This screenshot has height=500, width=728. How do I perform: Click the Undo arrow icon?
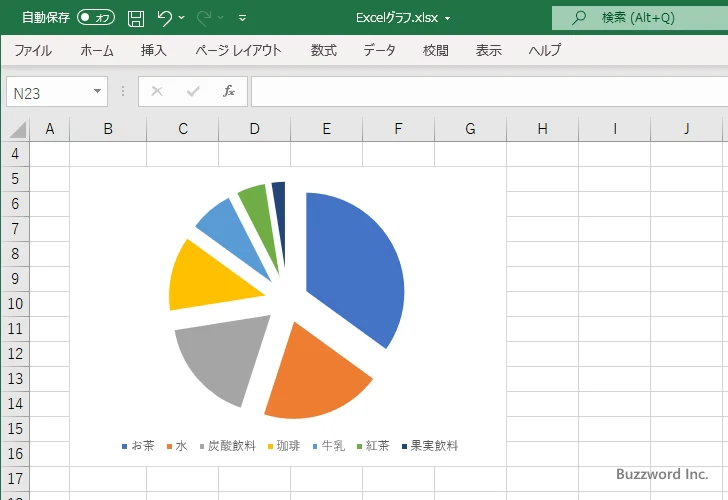[x=164, y=18]
